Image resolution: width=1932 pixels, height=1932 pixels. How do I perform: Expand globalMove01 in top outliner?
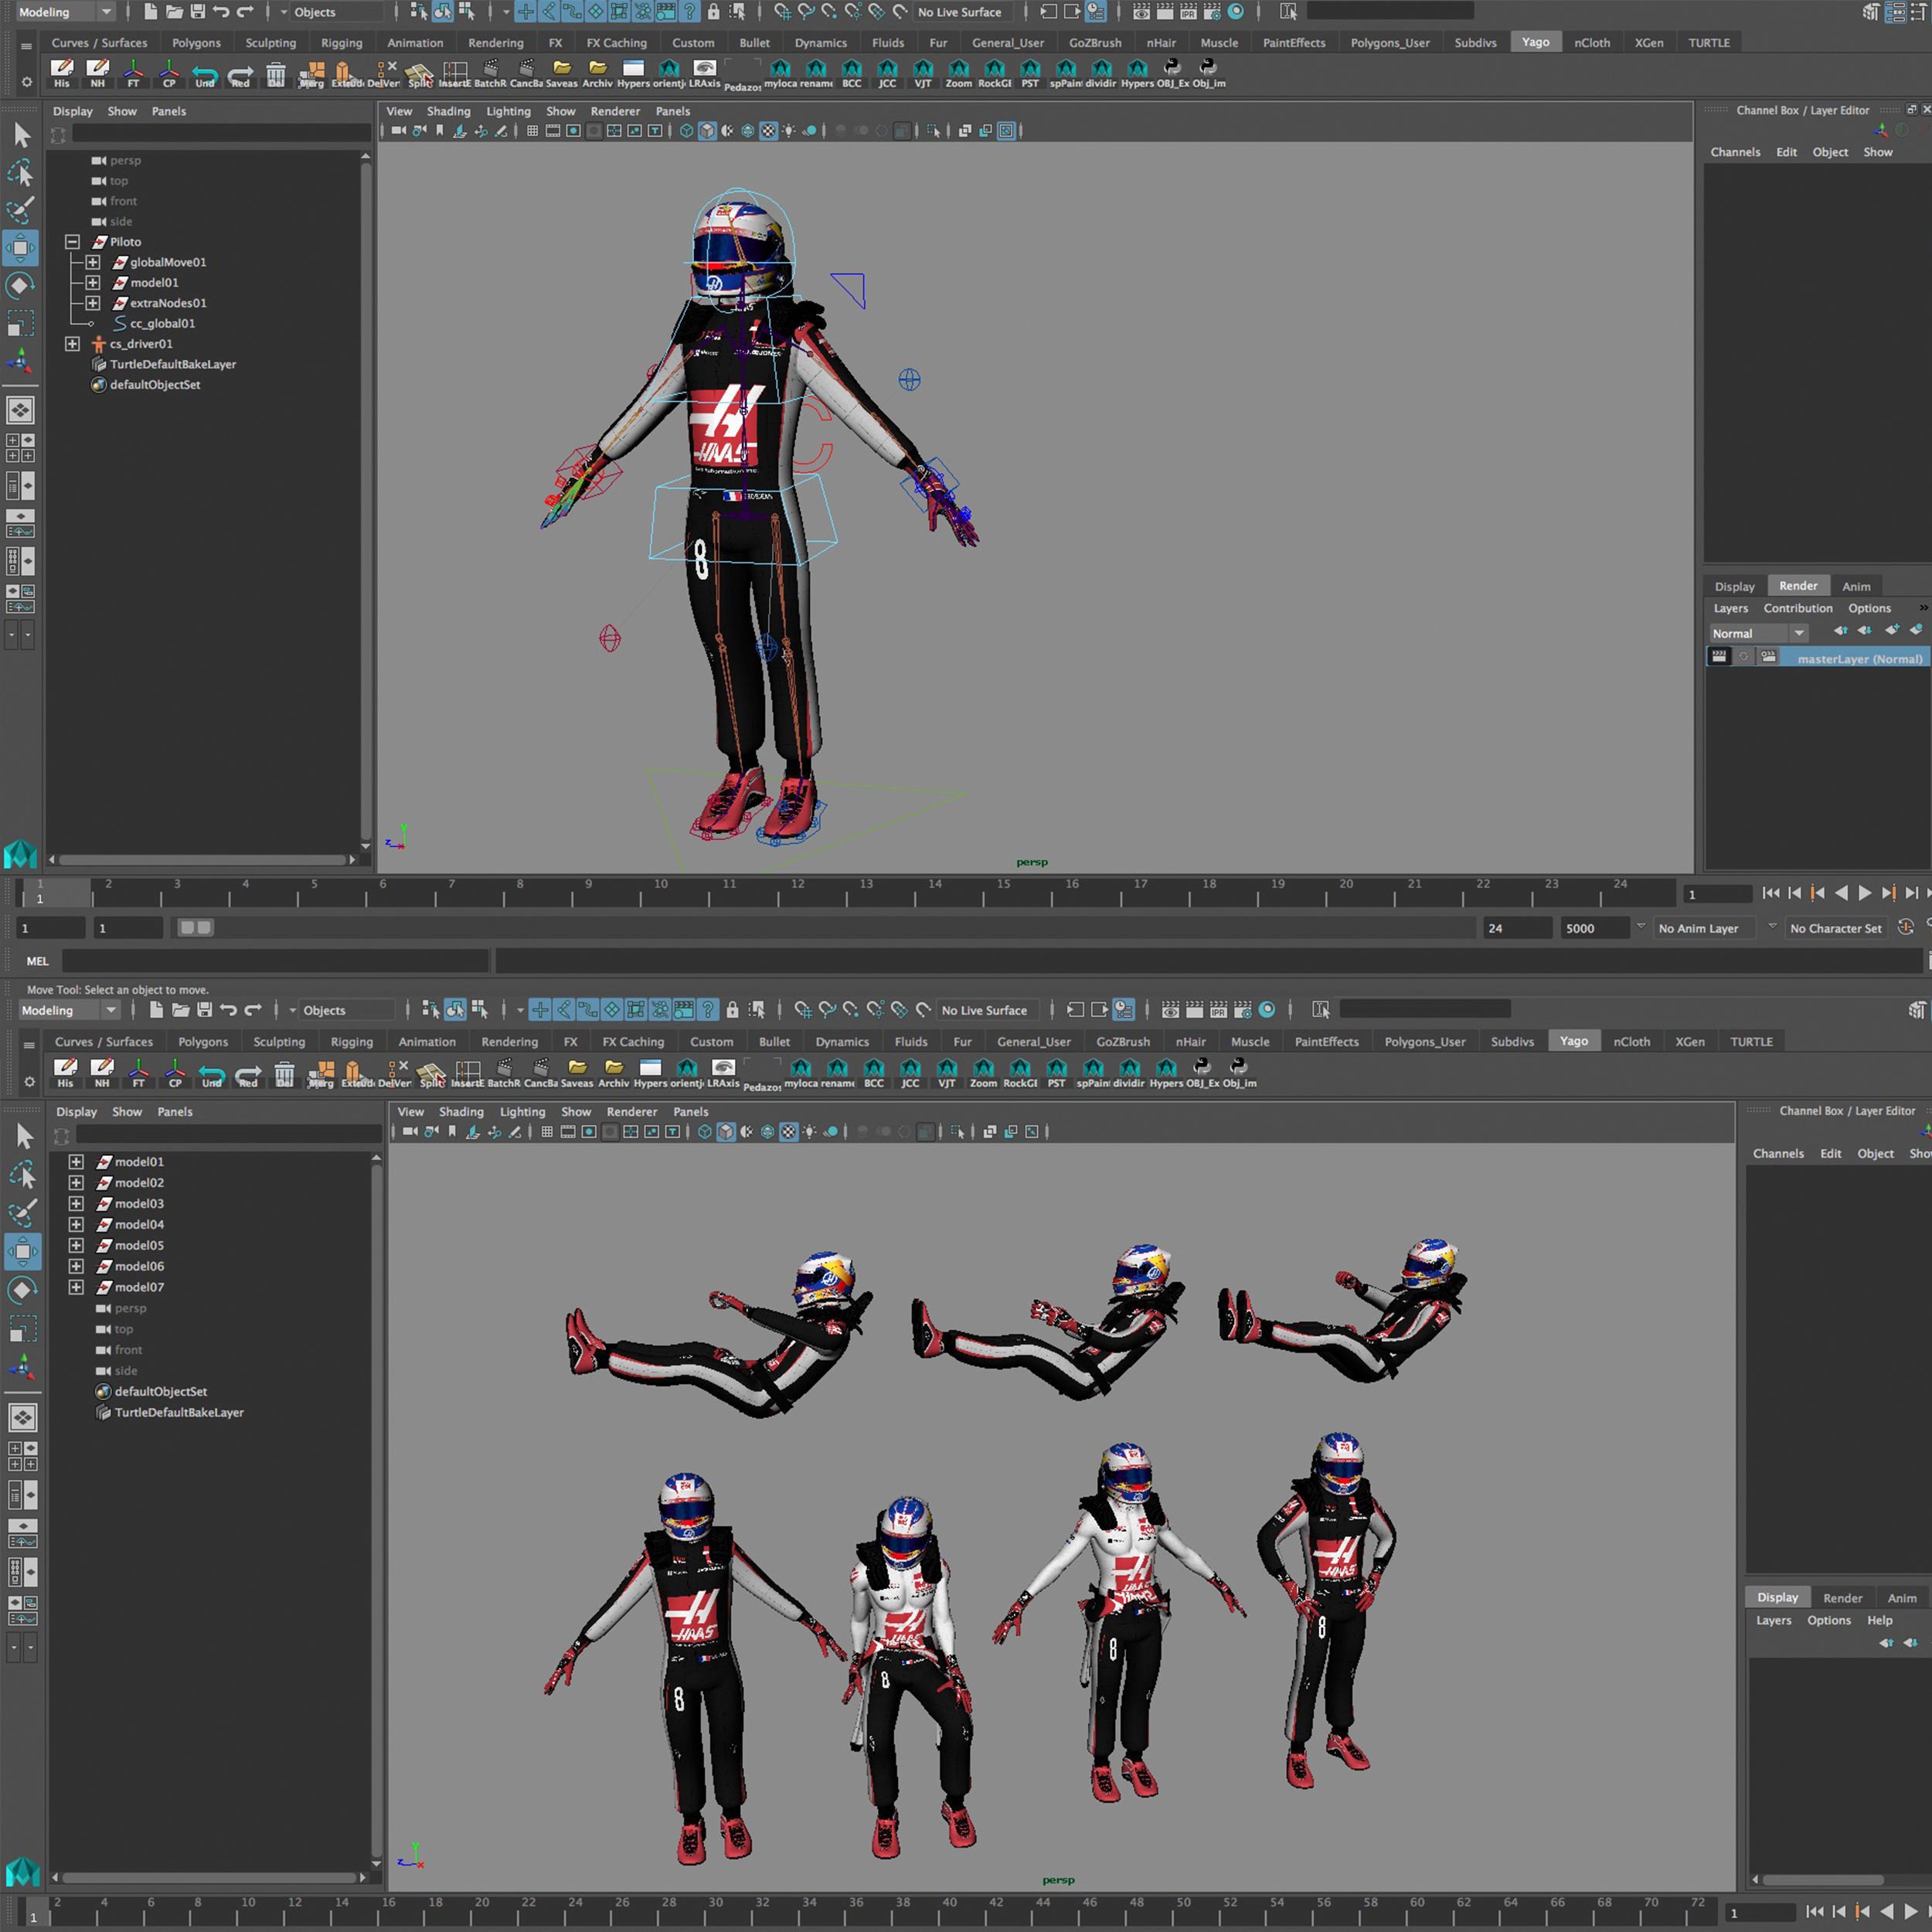(92, 262)
